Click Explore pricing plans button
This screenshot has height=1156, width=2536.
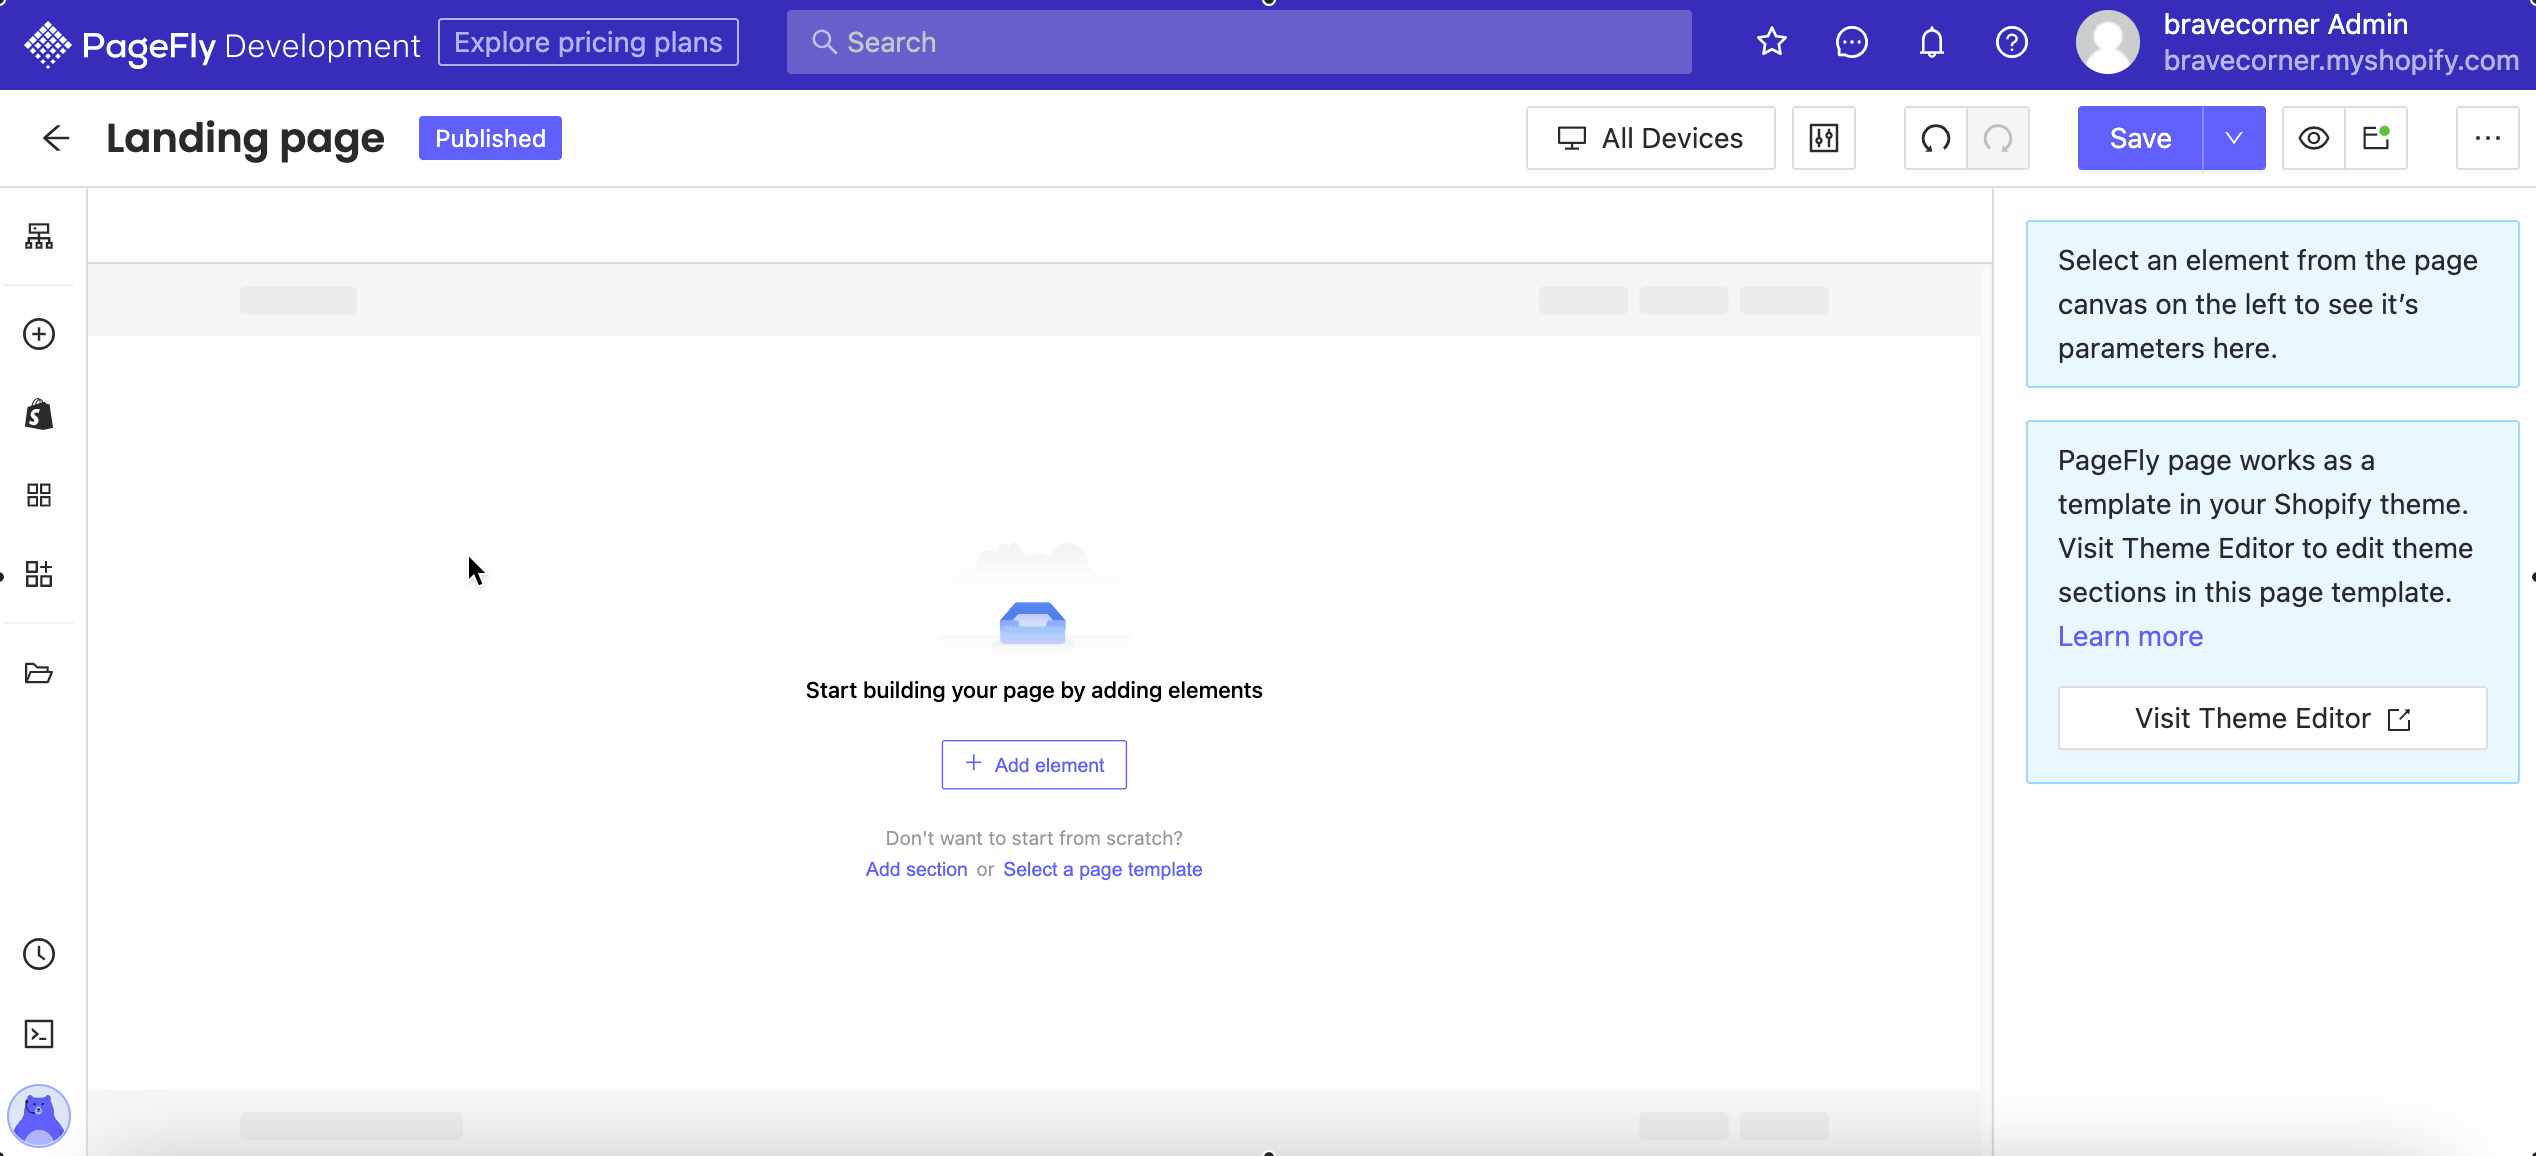coord(588,42)
